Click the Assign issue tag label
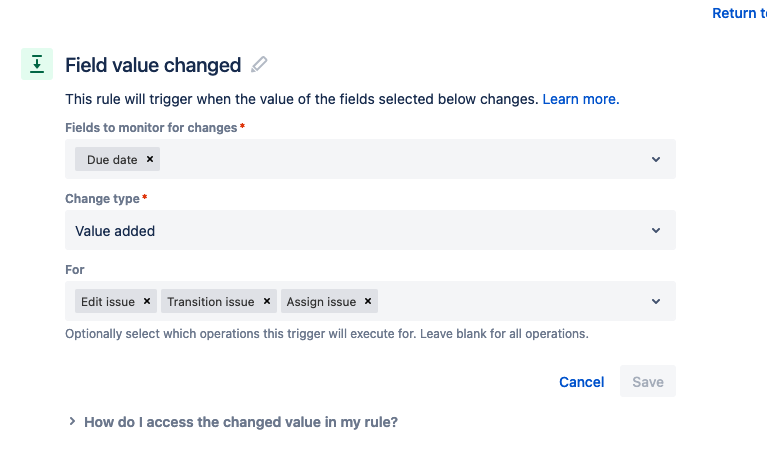767x463 pixels. tap(321, 301)
